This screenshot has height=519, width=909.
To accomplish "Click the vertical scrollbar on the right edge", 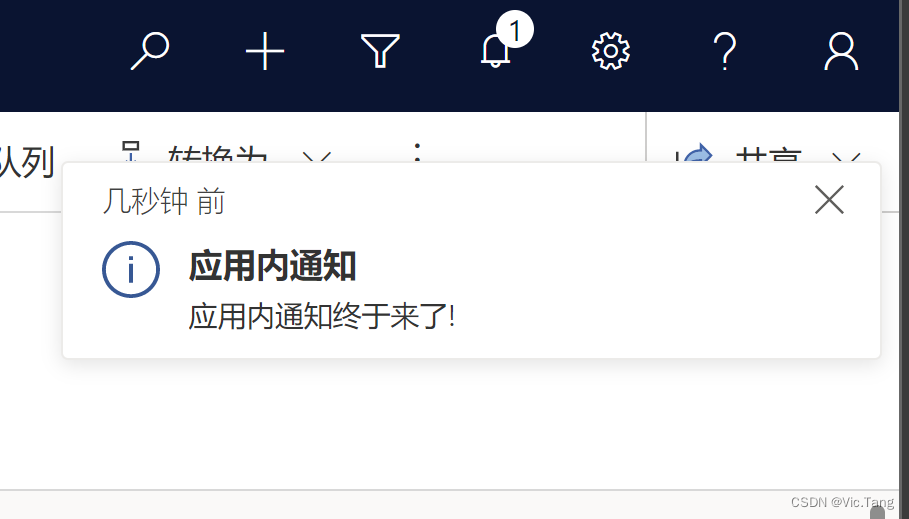I will pos(904,259).
